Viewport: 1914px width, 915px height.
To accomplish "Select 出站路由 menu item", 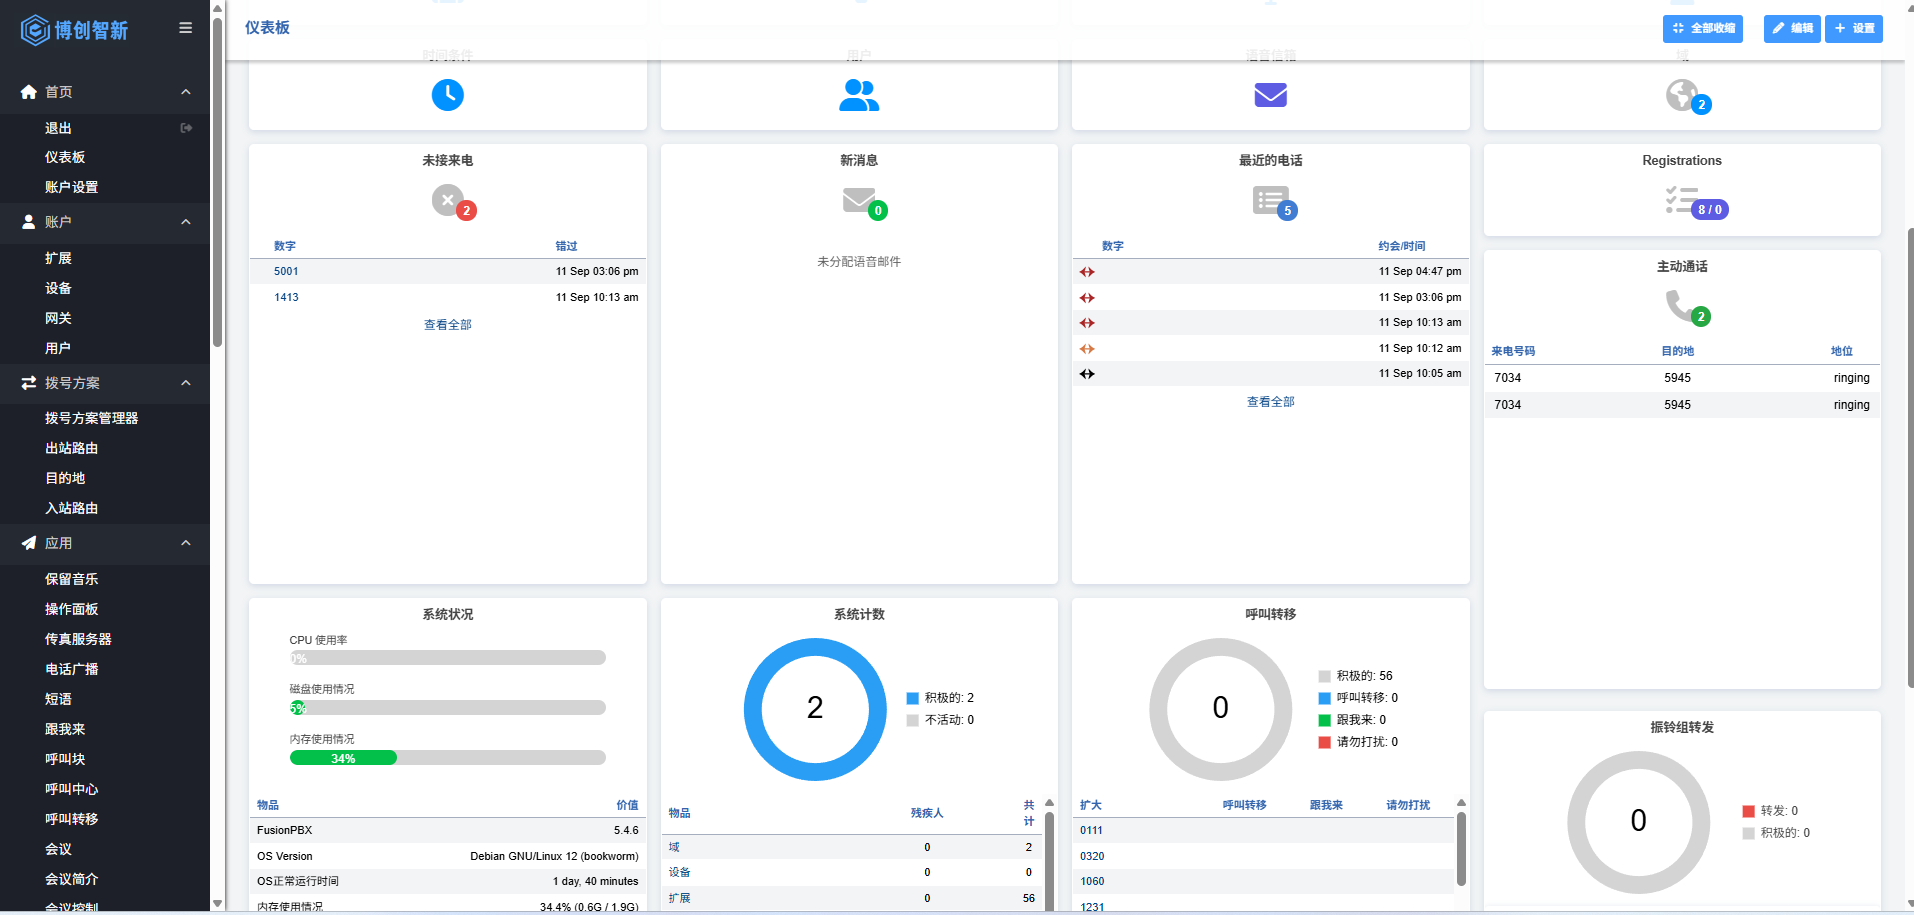I will (x=71, y=448).
